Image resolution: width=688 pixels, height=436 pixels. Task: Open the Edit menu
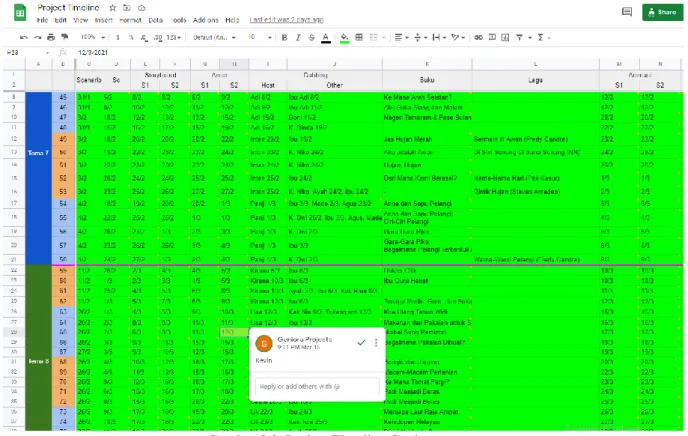tap(61, 20)
